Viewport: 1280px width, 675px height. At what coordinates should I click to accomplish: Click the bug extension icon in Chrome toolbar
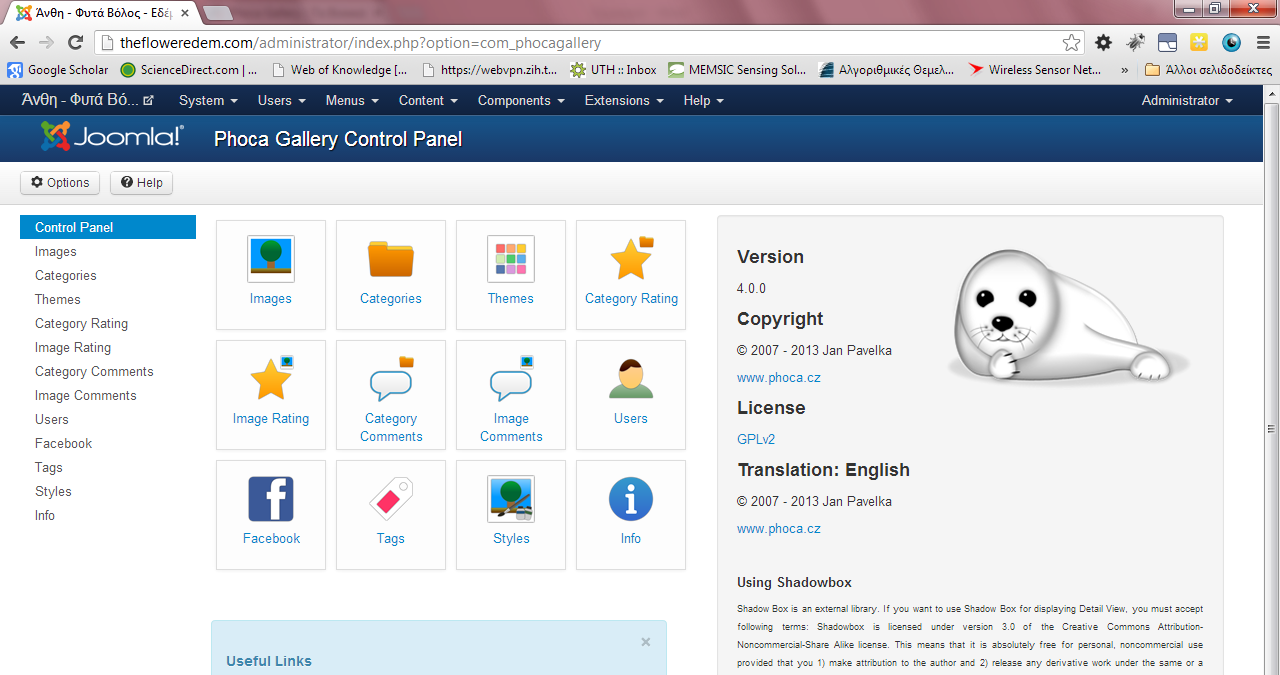coord(1135,42)
